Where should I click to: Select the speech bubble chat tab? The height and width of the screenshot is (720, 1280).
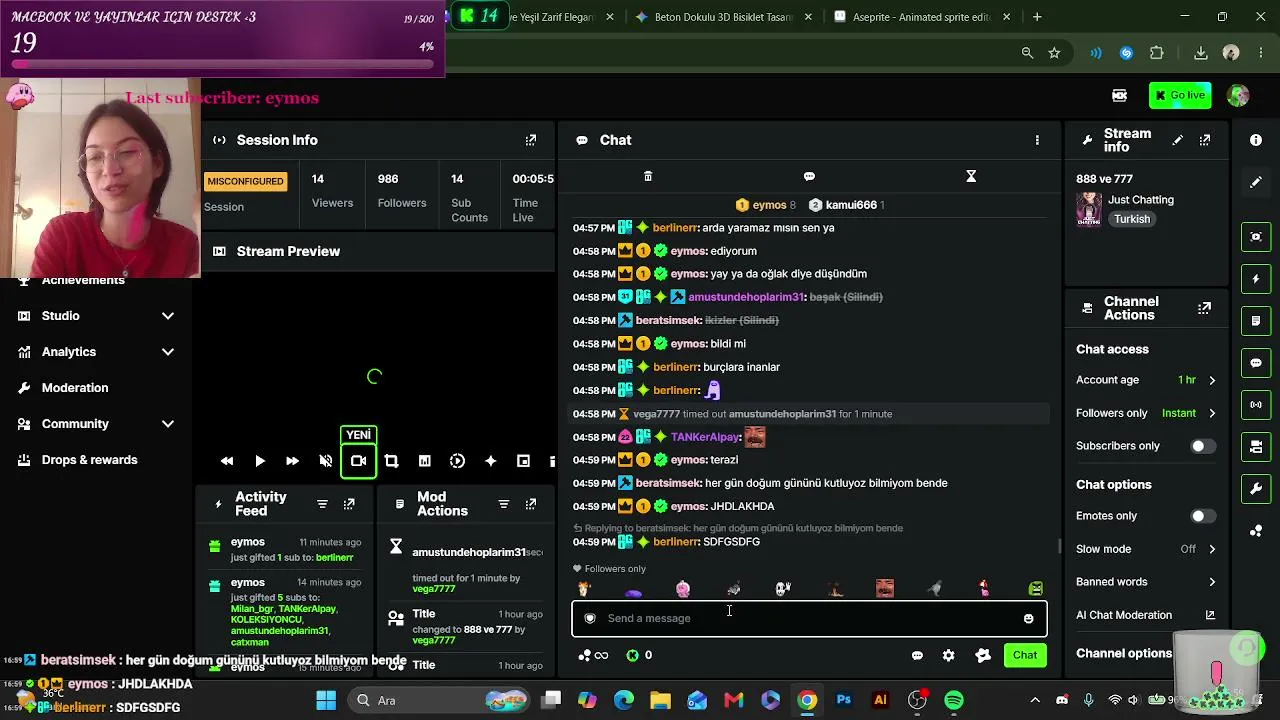click(x=809, y=176)
